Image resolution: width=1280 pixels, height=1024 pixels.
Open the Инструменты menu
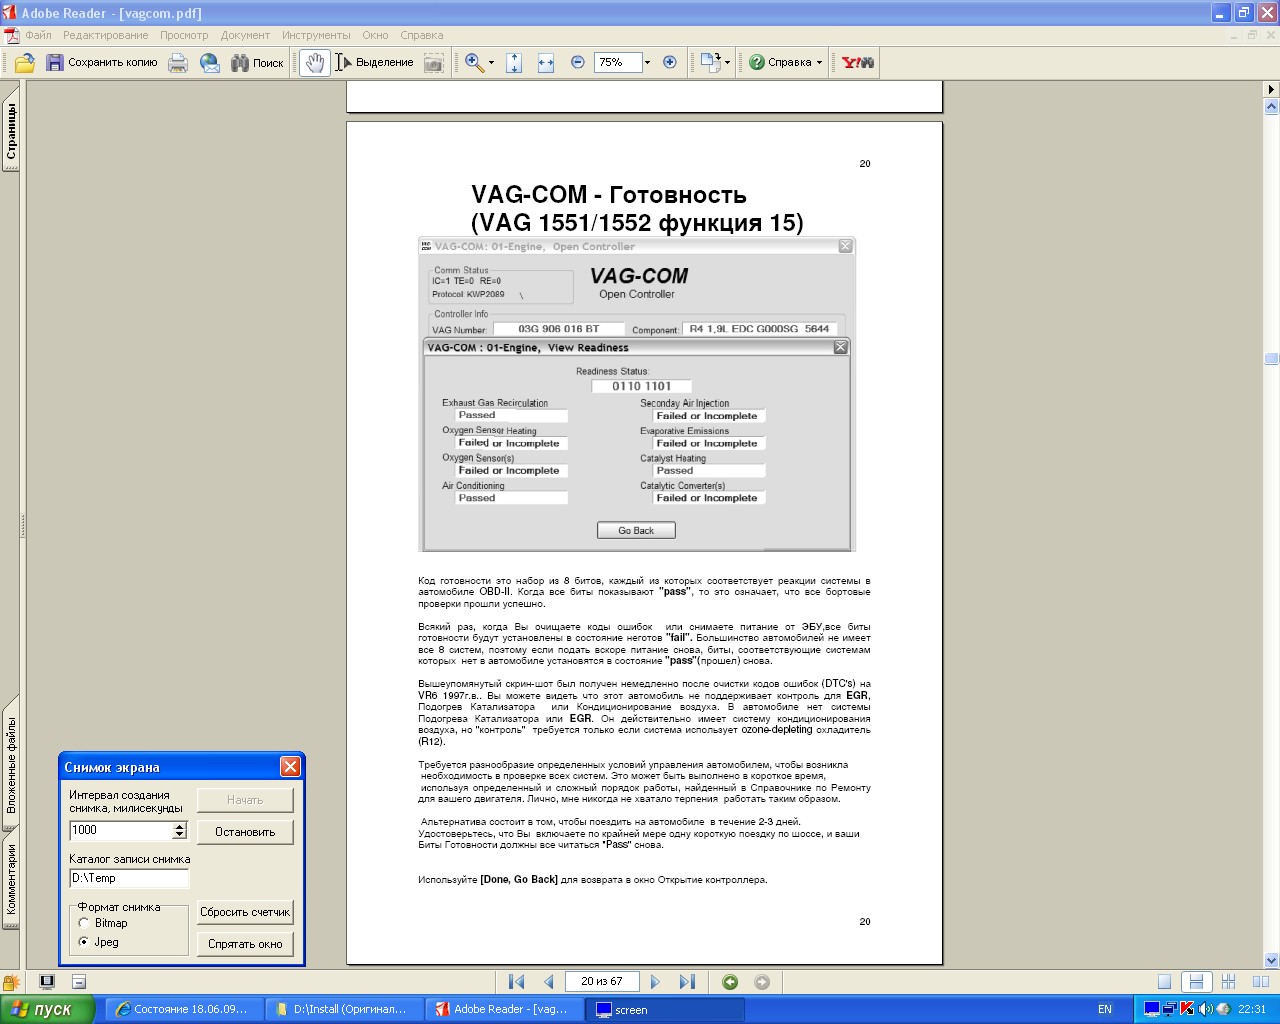(316, 35)
